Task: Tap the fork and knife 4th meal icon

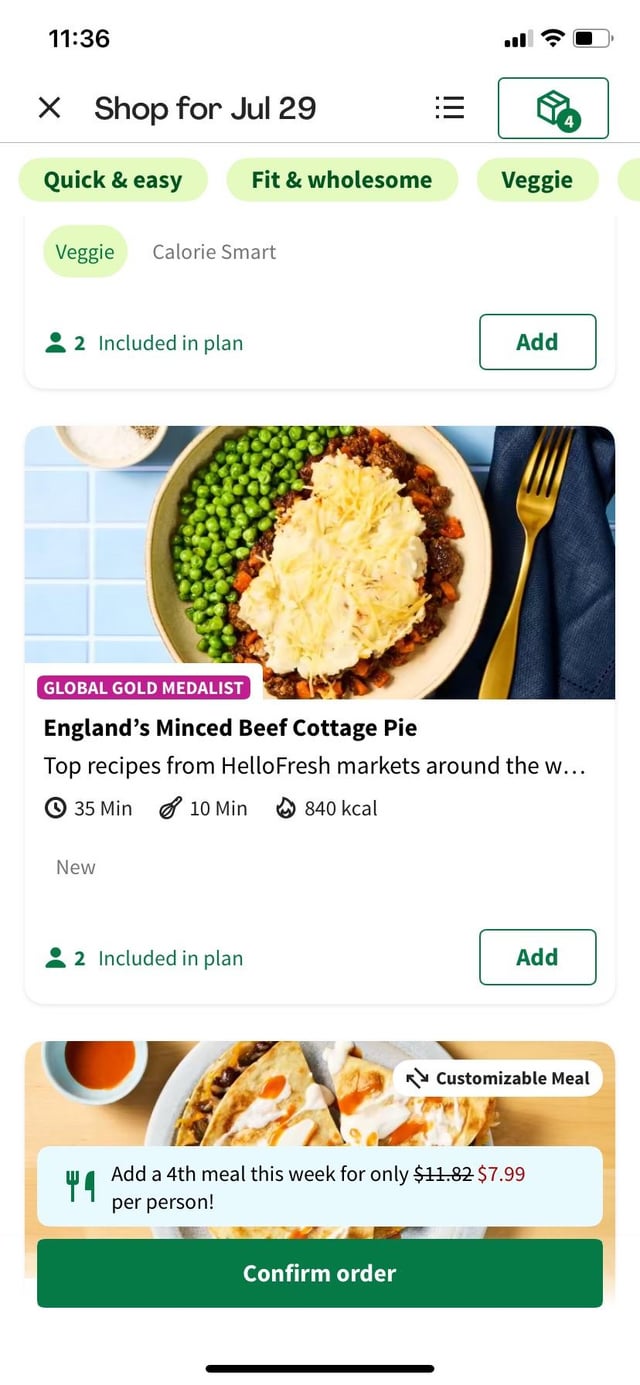Action: pos(80,1186)
